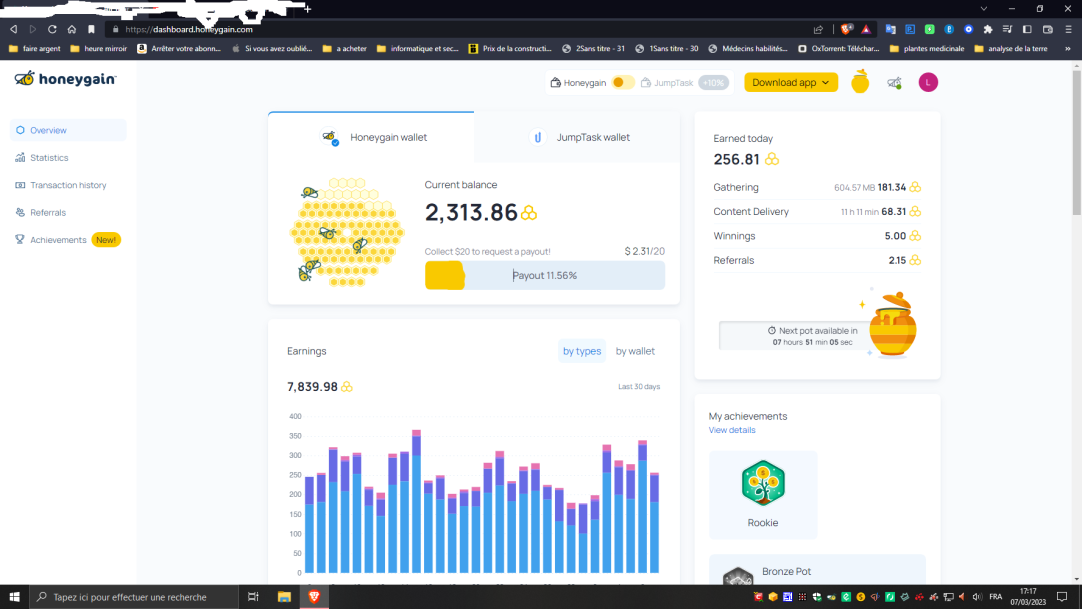Click the browser back button

point(14,29)
